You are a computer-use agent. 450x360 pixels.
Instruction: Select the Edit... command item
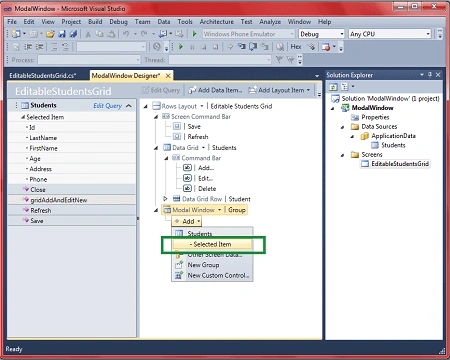[x=205, y=178]
